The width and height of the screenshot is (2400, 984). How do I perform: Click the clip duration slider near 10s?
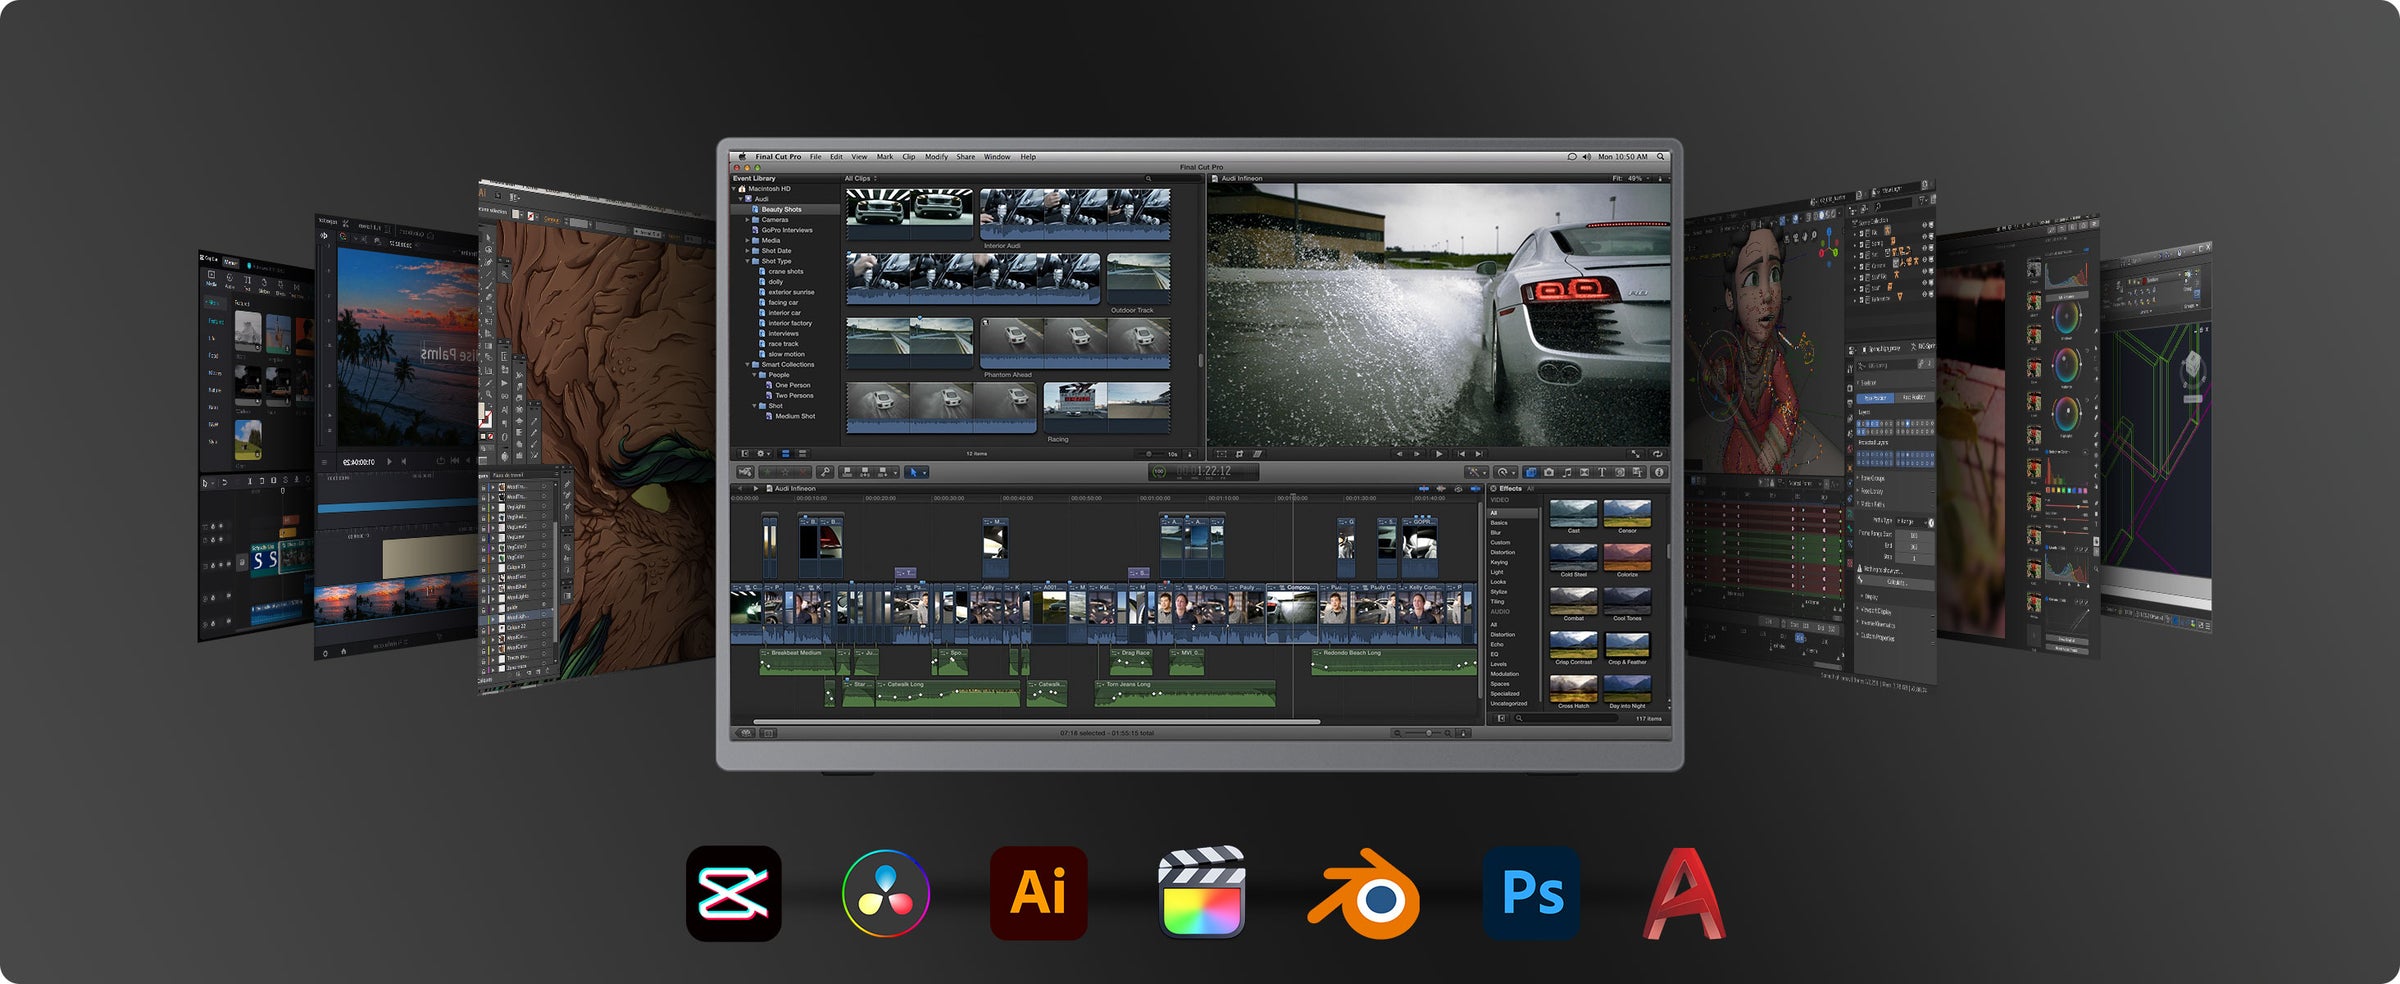(x=1149, y=453)
